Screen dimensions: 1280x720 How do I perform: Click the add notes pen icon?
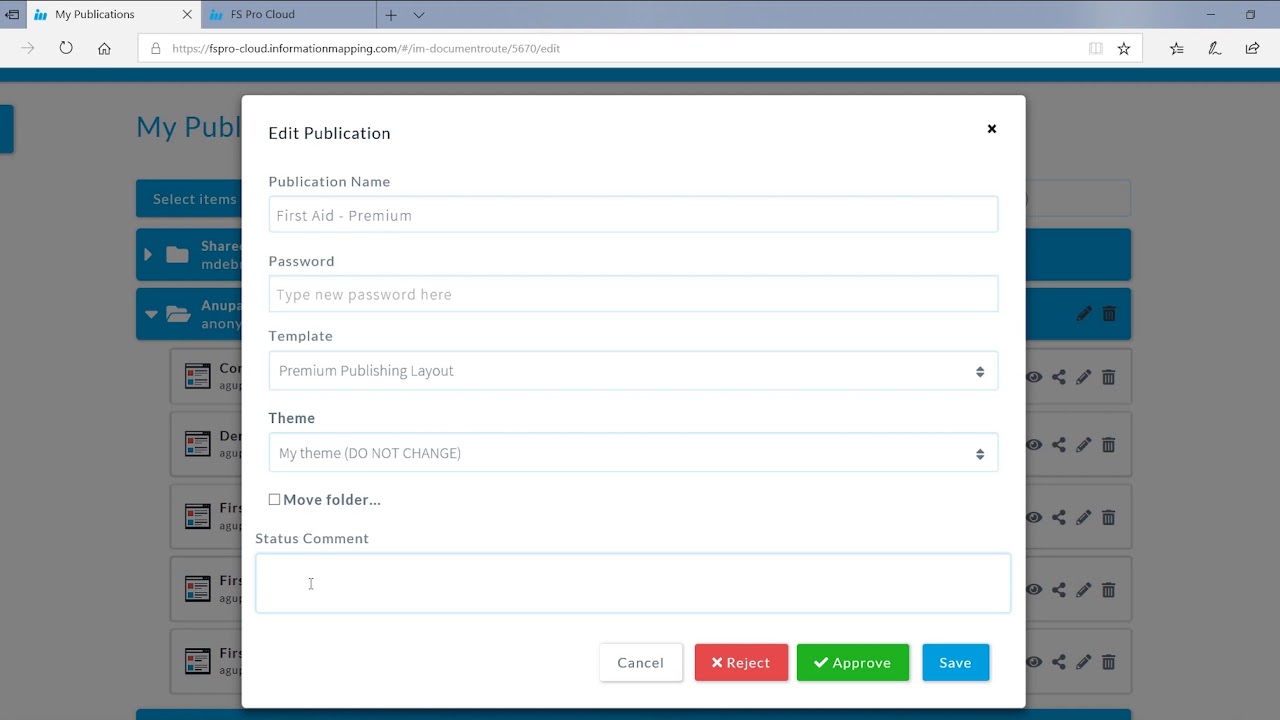click(x=1215, y=48)
